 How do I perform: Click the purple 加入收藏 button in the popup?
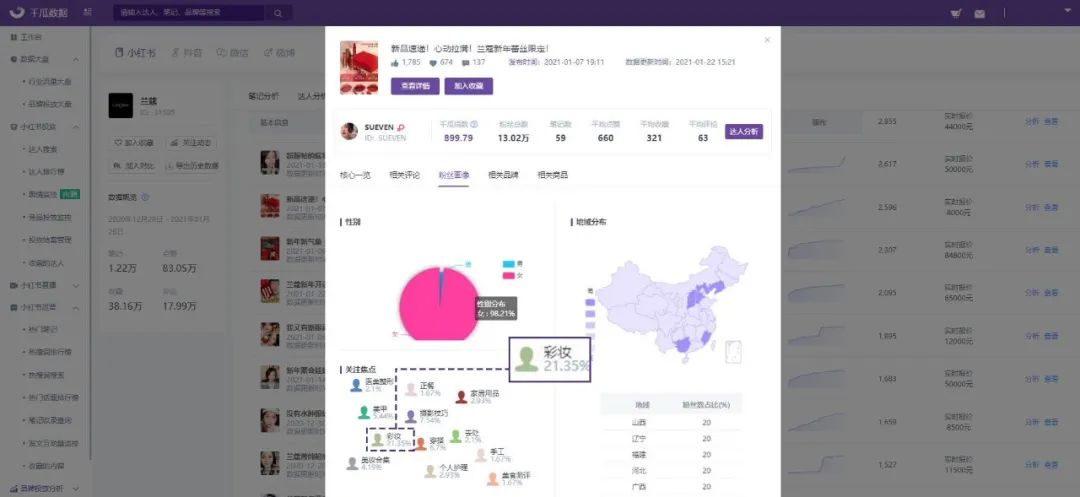click(x=468, y=86)
